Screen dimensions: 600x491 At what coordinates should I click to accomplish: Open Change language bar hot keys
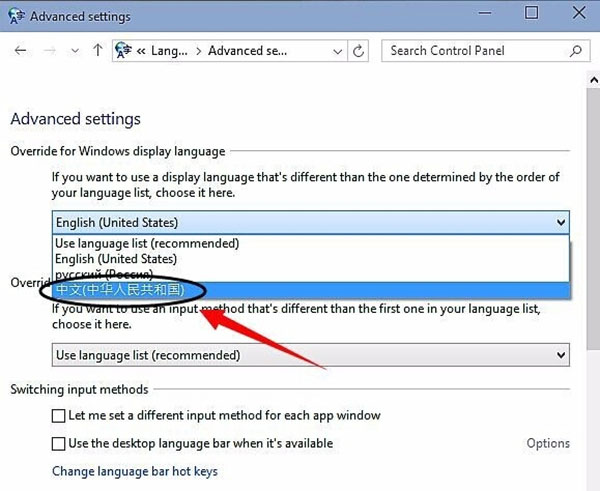tap(135, 471)
